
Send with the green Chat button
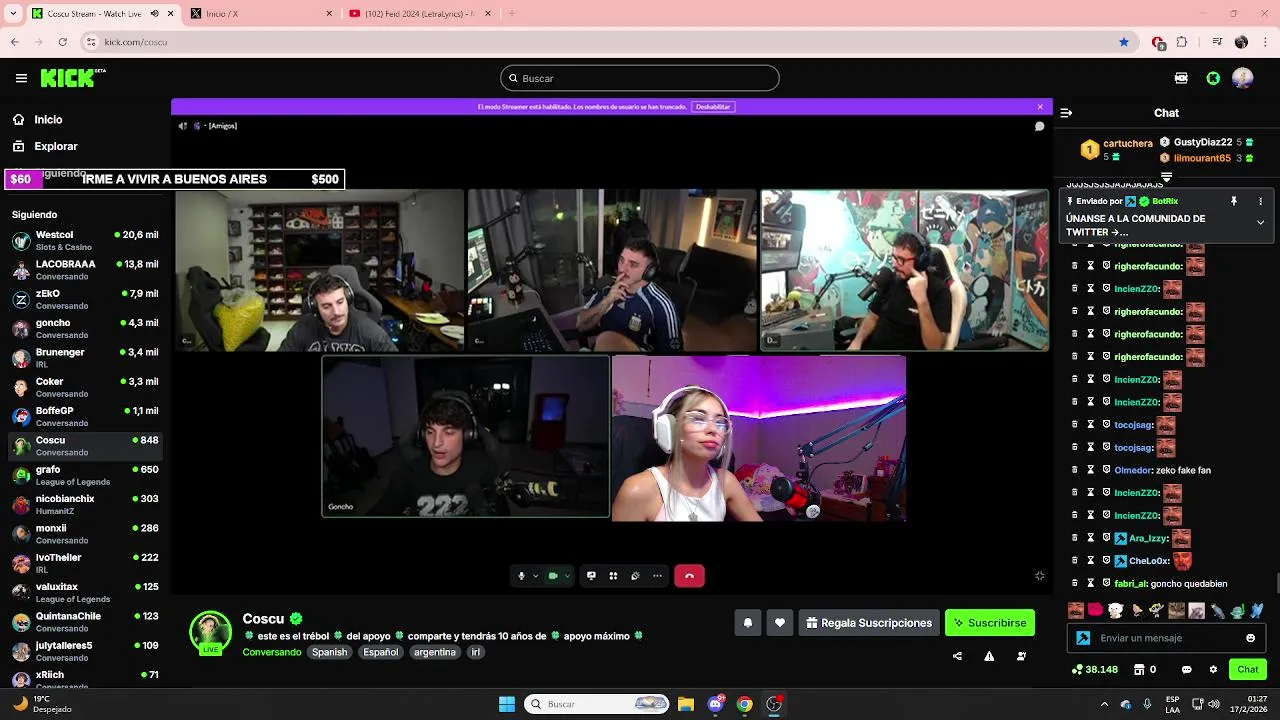click(1248, 670)
